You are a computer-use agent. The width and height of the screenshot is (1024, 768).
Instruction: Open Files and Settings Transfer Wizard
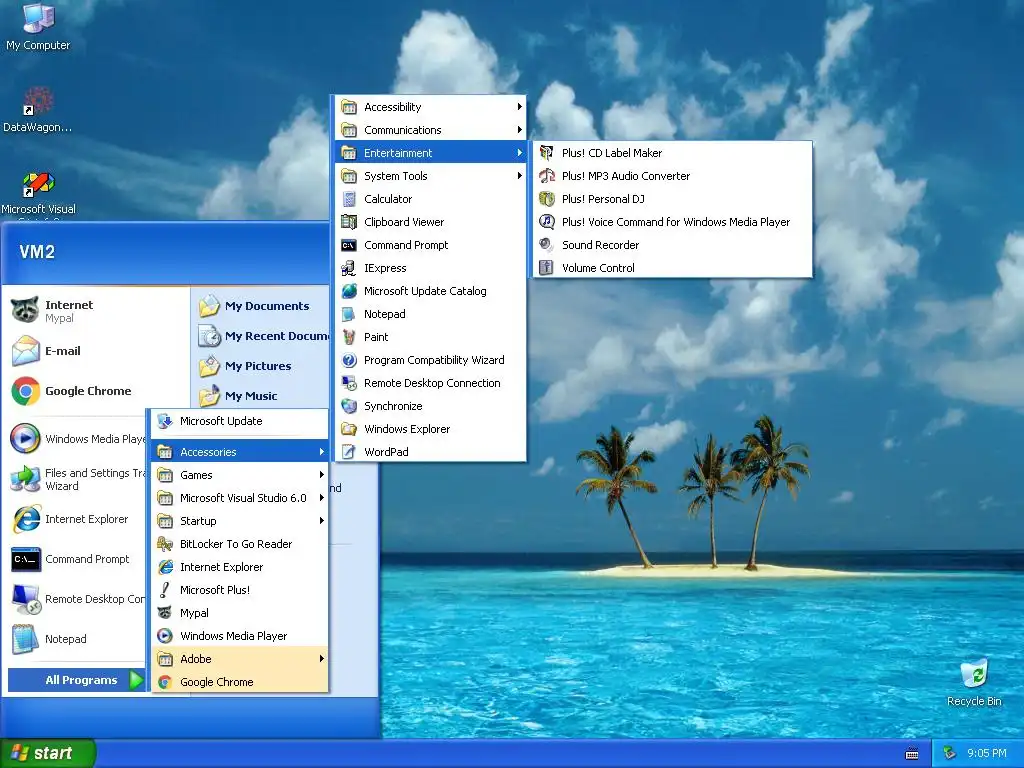77,479
